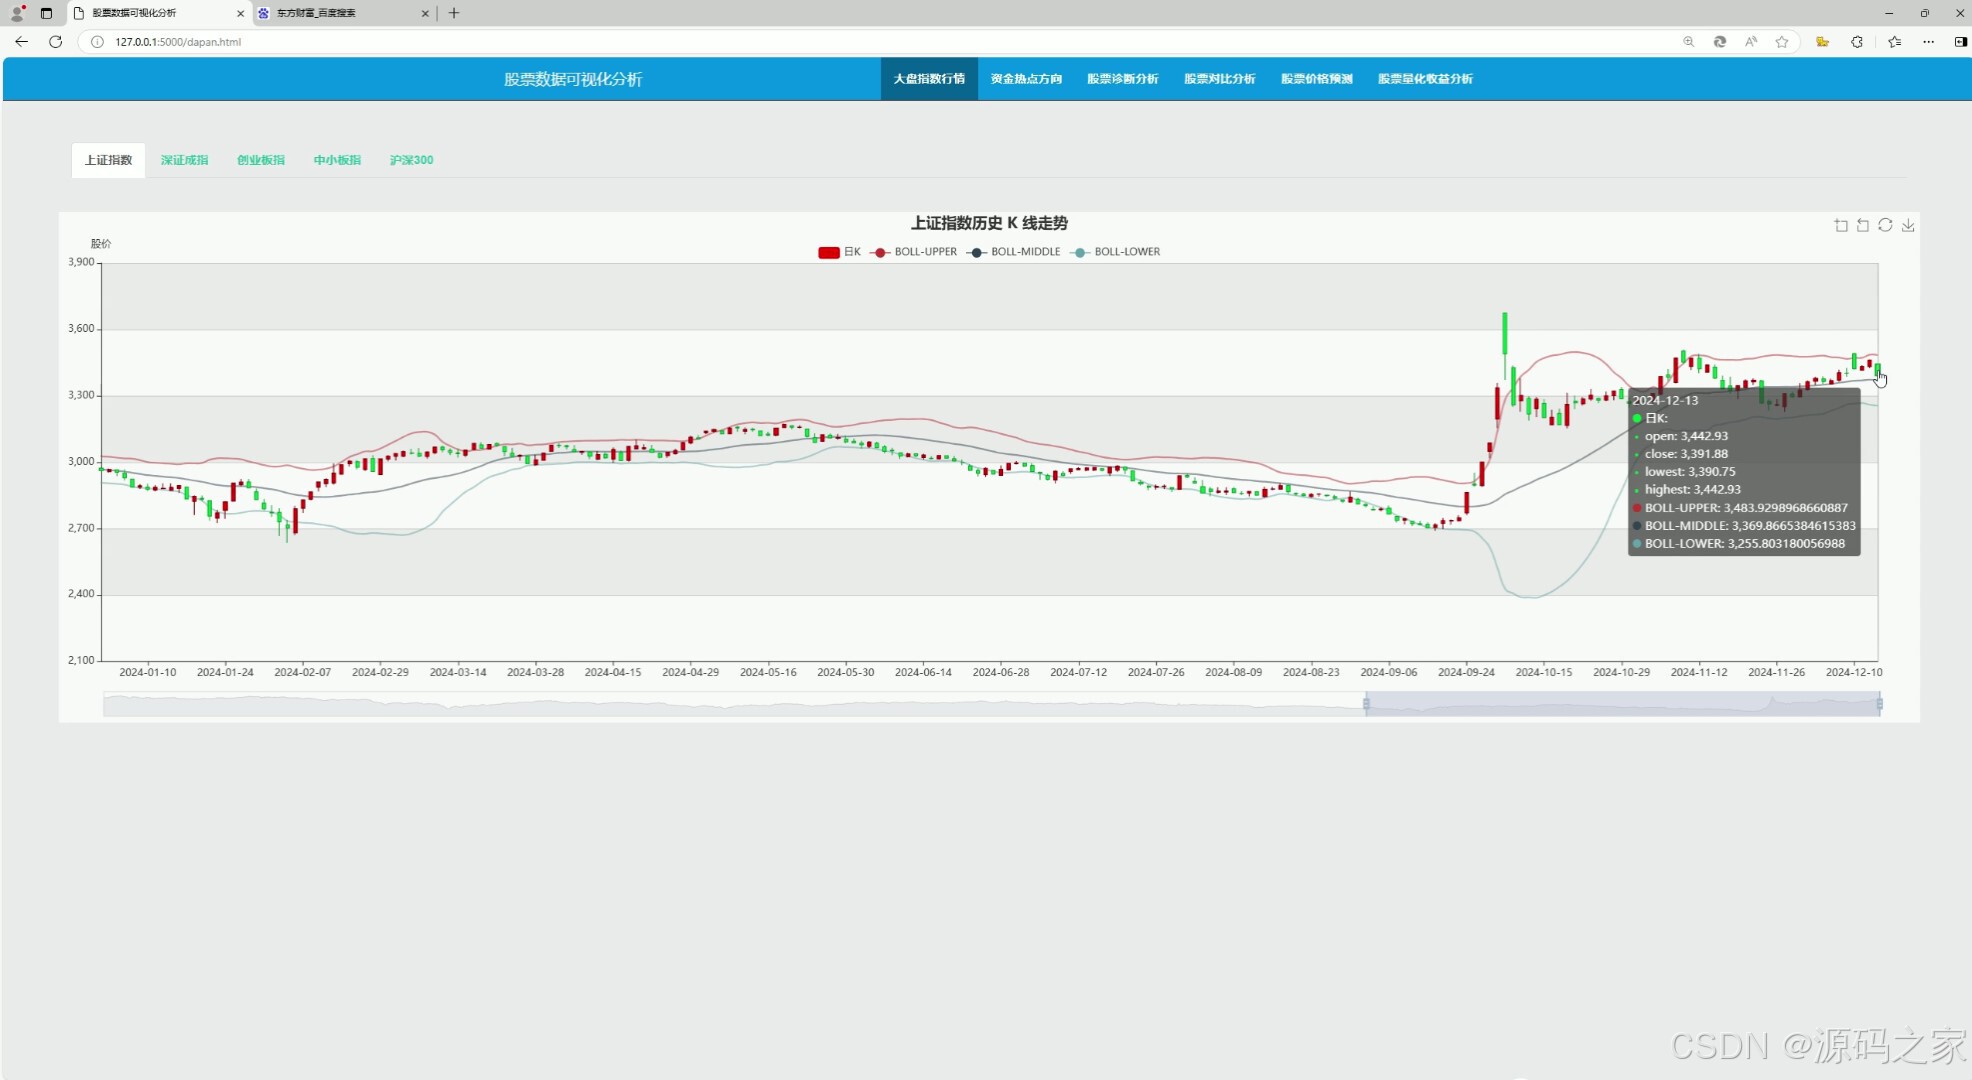1972x1080 pixels.
Task: Click the browser zoom magnifier icon
Action: 1689,42
